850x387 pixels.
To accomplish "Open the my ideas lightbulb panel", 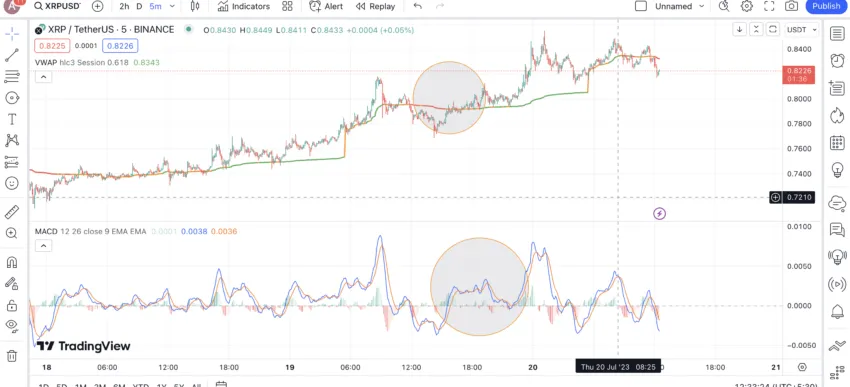I will (x=837, y=171).
